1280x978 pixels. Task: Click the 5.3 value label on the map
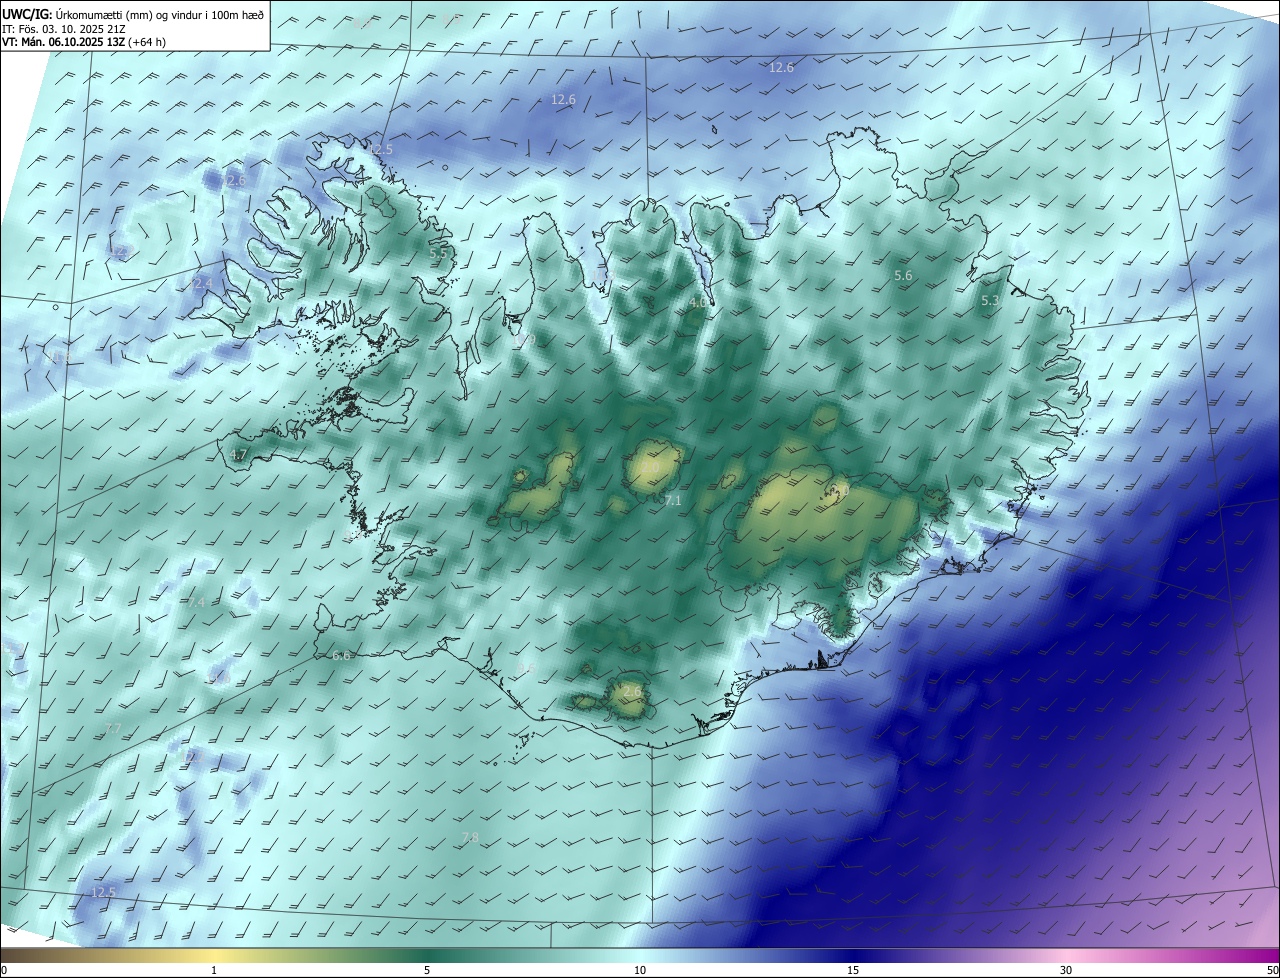click(990, 300)
